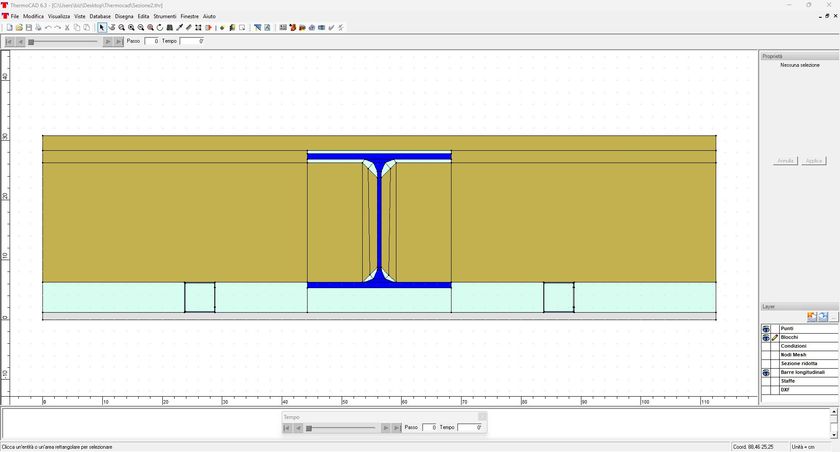
Task: Click the four-corner fit extents icon
Action: pos(198,27)
